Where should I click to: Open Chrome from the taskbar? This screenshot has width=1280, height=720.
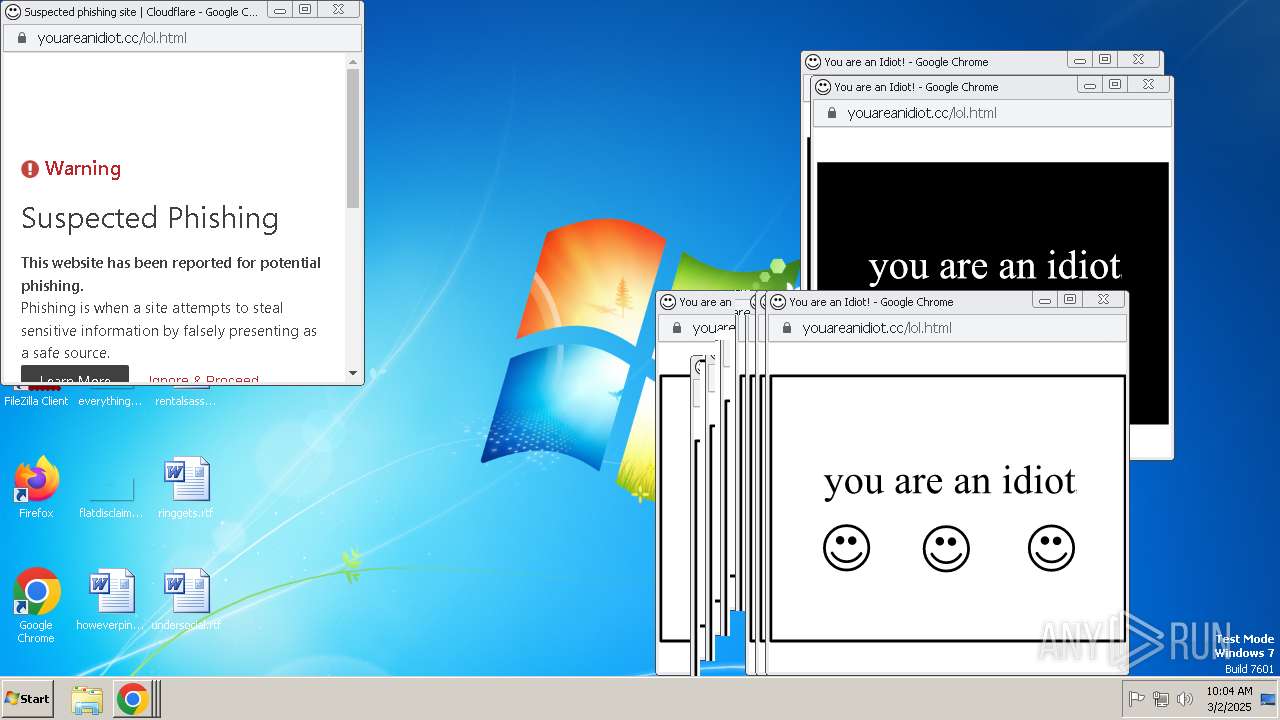coord(132,699)
